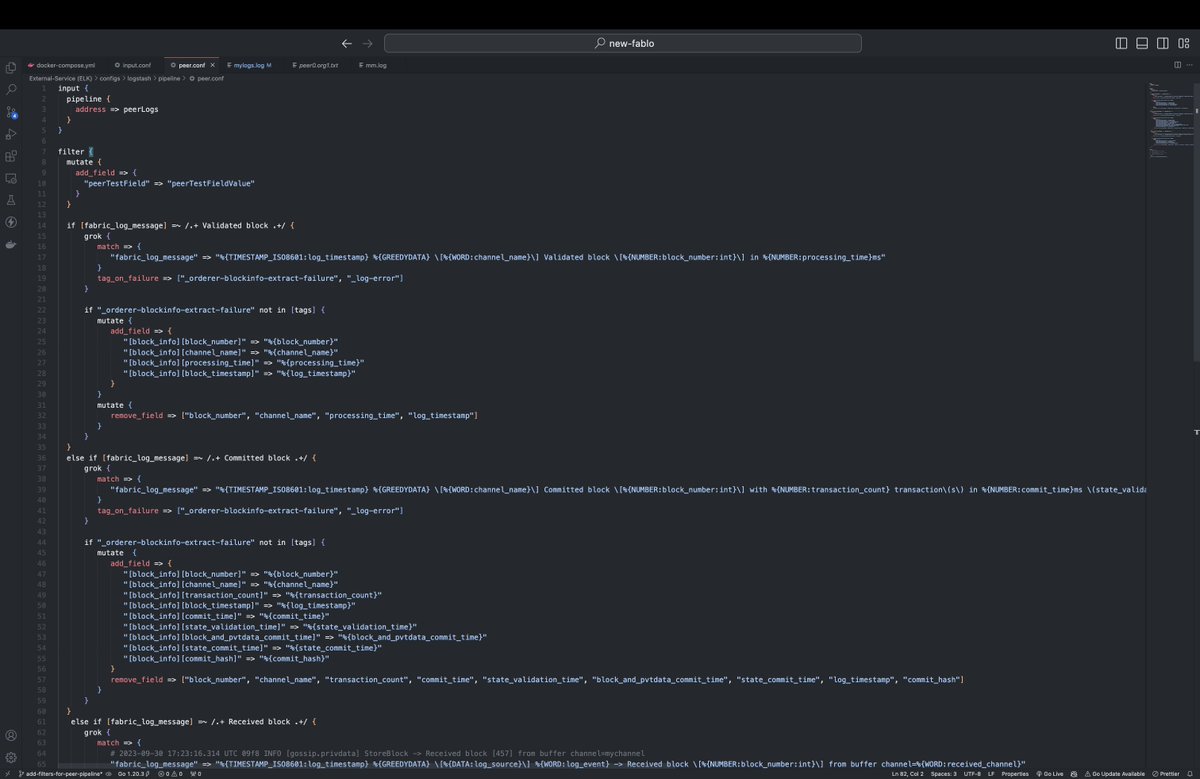Image resolution: width=1200 pixels, height=779 pixels.
Task: Open the Source Control view
Action: point(12,112)
